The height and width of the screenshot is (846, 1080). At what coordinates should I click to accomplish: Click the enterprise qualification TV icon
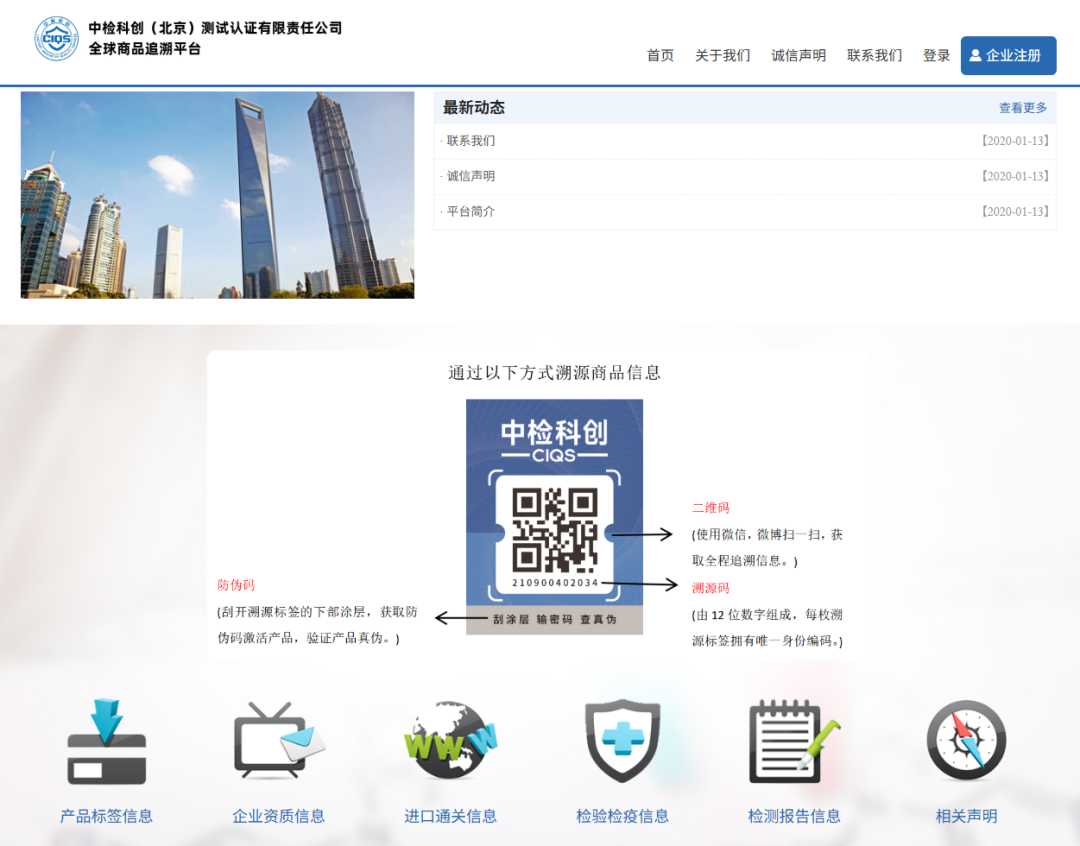pos(278,742)
